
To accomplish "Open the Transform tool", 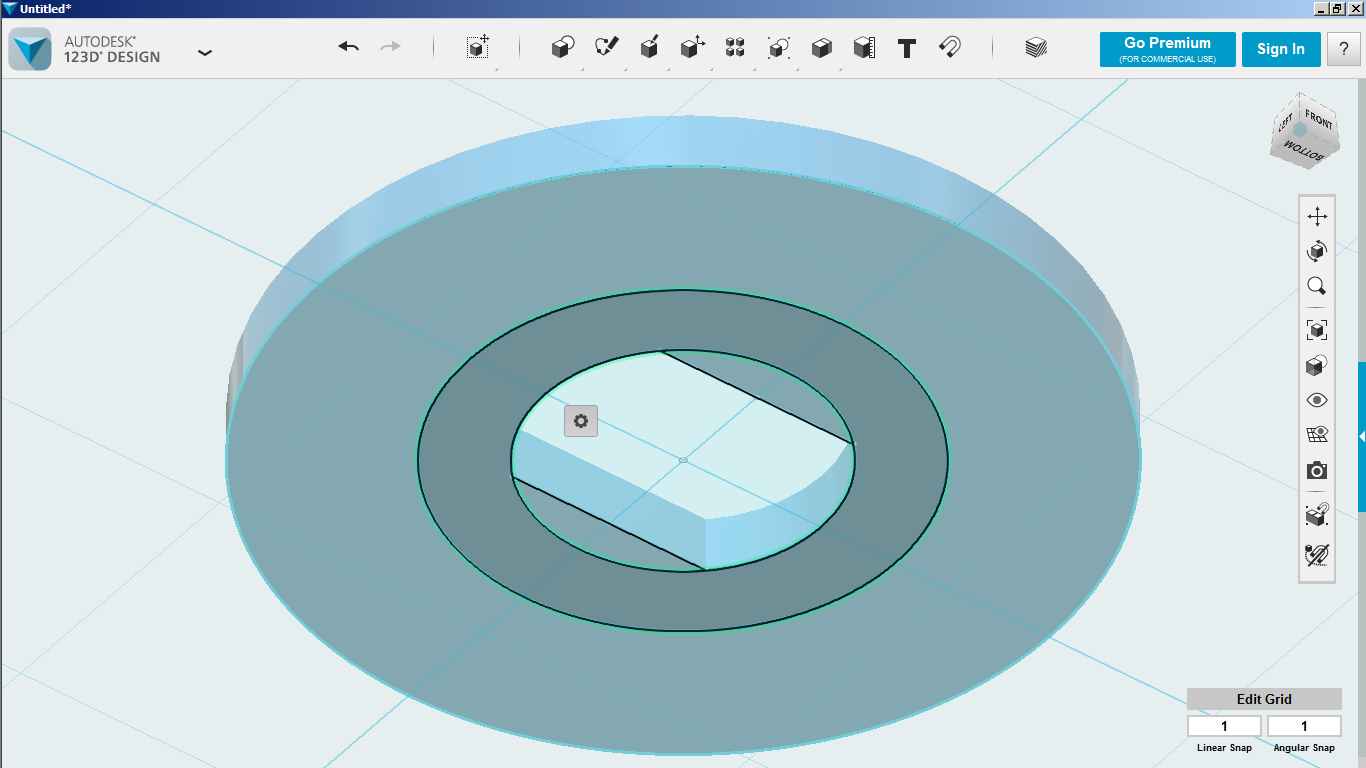I will 478,47.
